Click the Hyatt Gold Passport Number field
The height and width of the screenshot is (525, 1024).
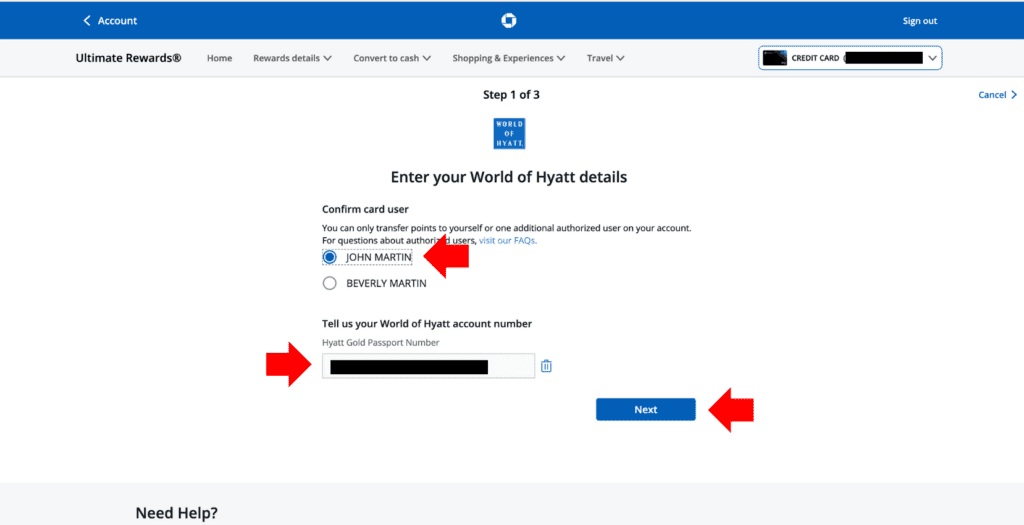(x=428, y=366)
